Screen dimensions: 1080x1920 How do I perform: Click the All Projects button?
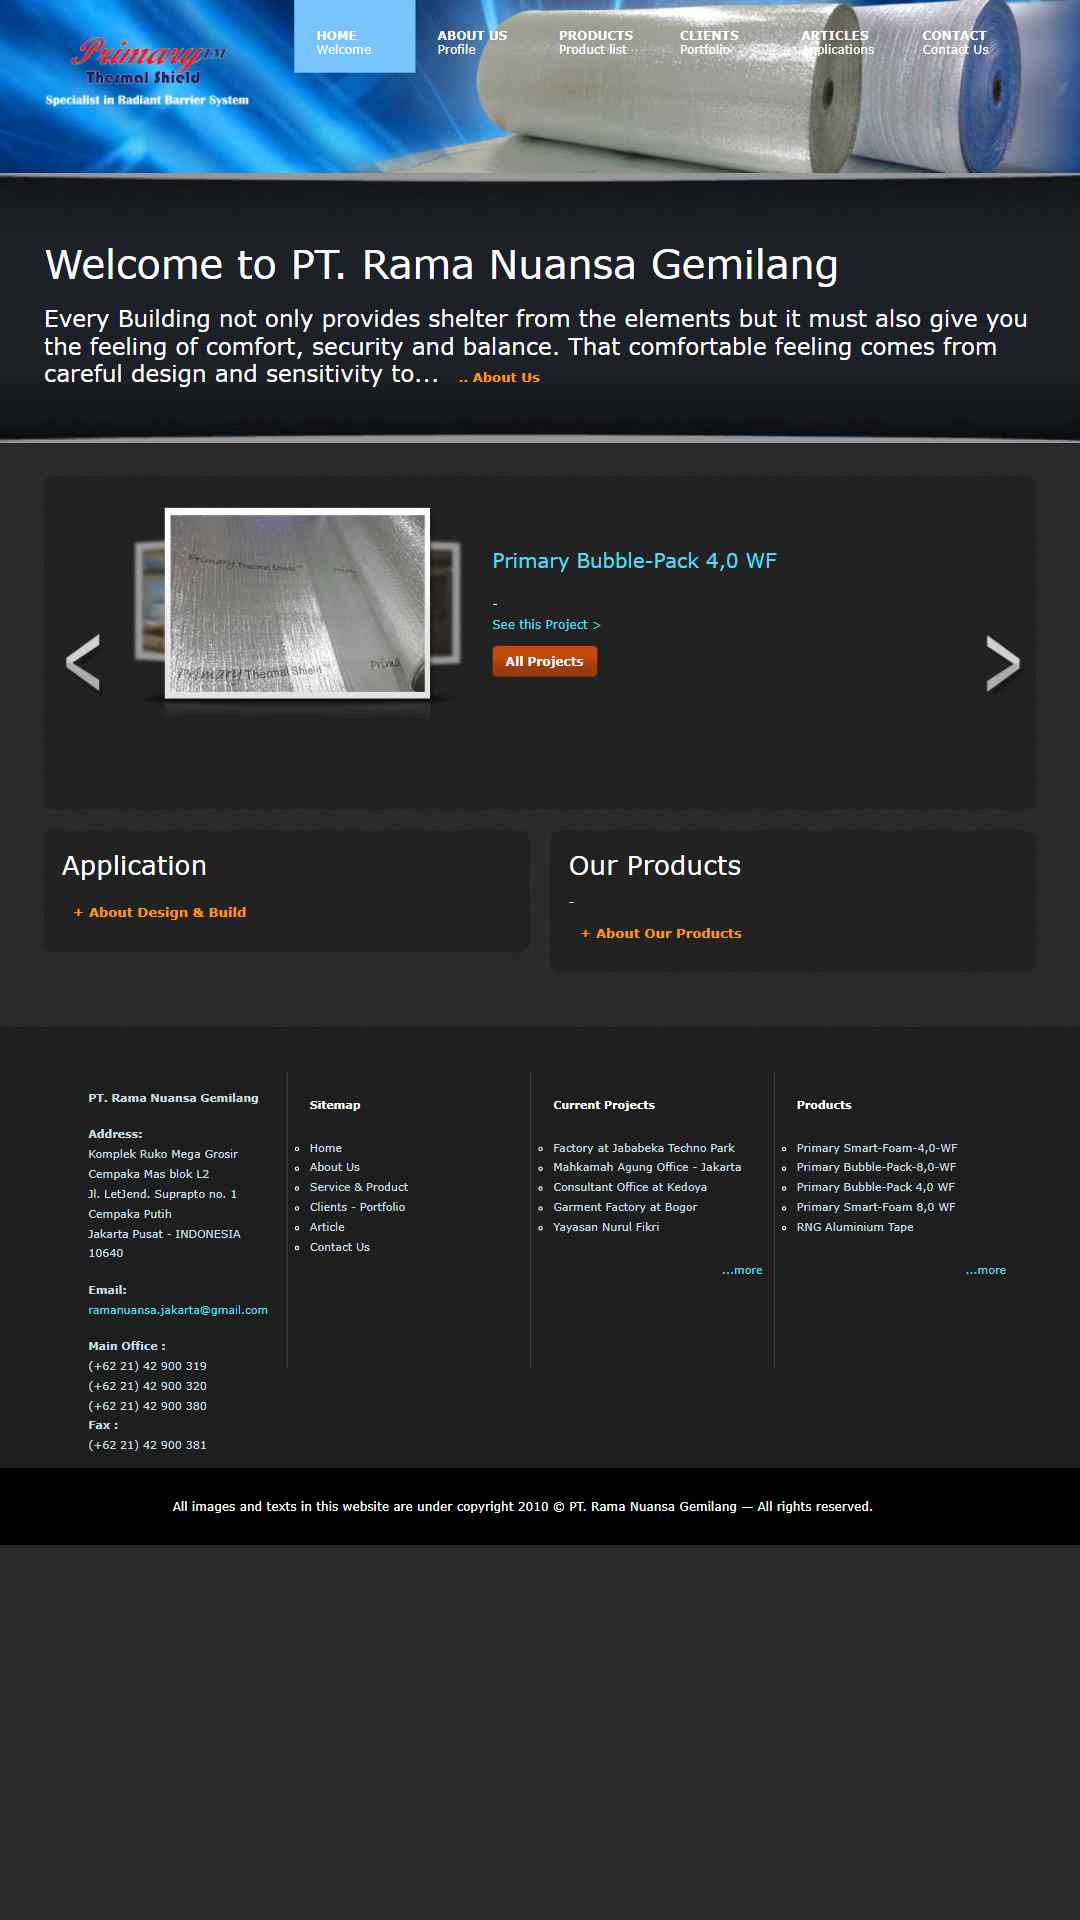click(x=544, y=661)
